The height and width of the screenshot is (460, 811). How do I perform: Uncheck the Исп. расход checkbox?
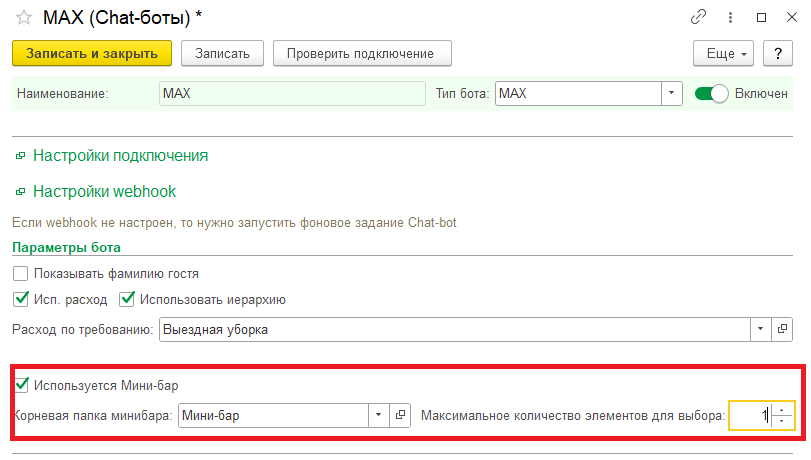click(x=21, y=299)
